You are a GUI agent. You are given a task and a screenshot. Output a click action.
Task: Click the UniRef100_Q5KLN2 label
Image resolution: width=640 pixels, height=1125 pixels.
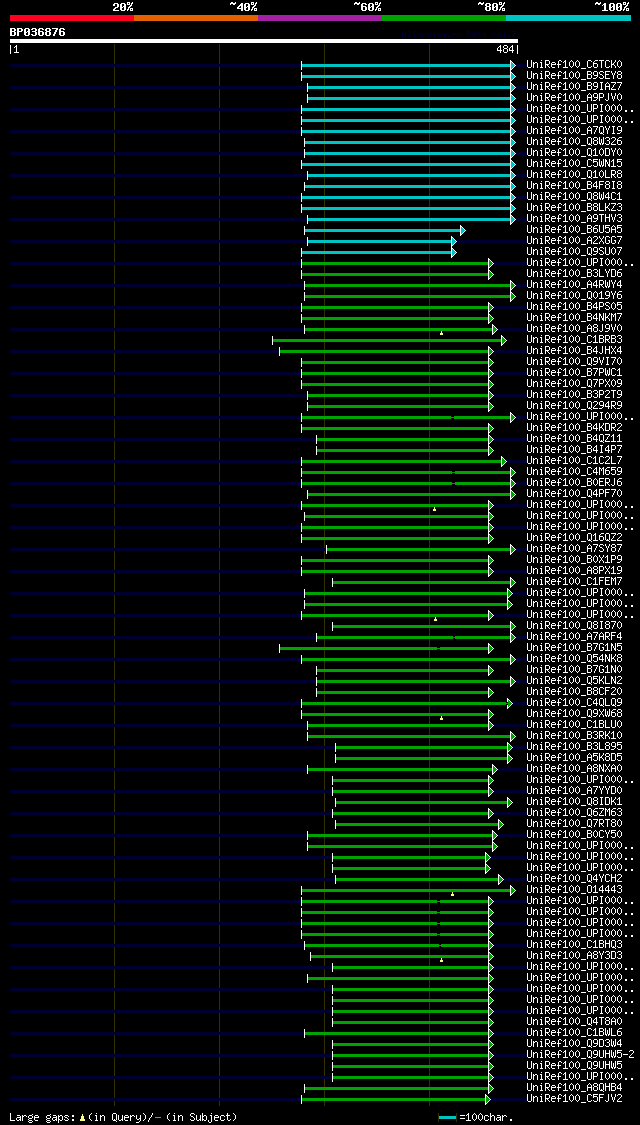point(574,681)
